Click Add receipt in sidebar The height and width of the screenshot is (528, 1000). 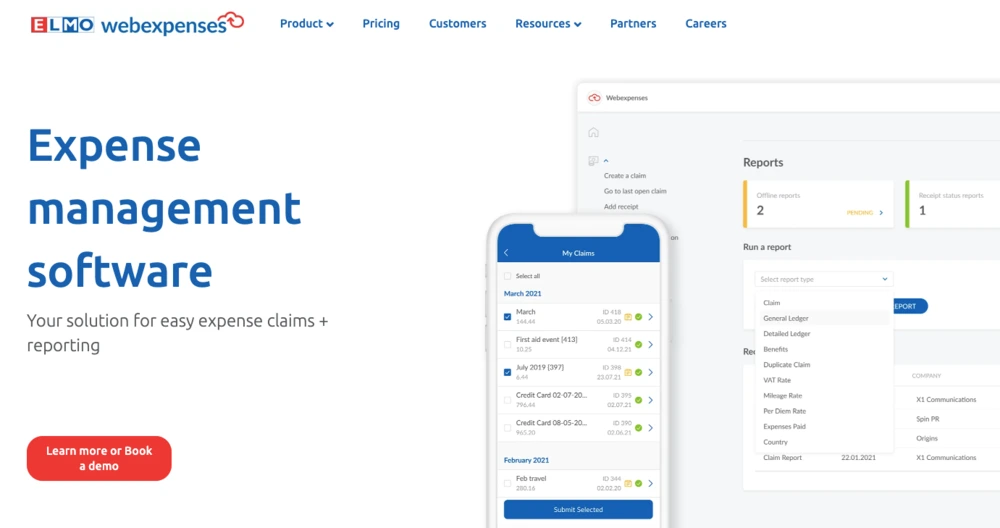[621, 207]
